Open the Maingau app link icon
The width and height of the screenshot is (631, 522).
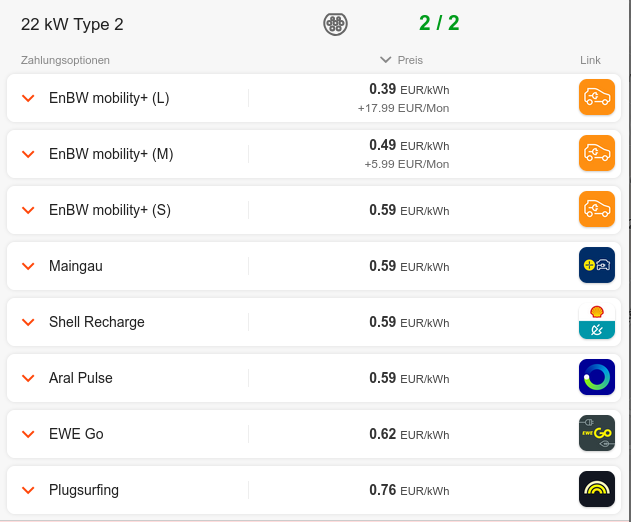tap(597, 265)
